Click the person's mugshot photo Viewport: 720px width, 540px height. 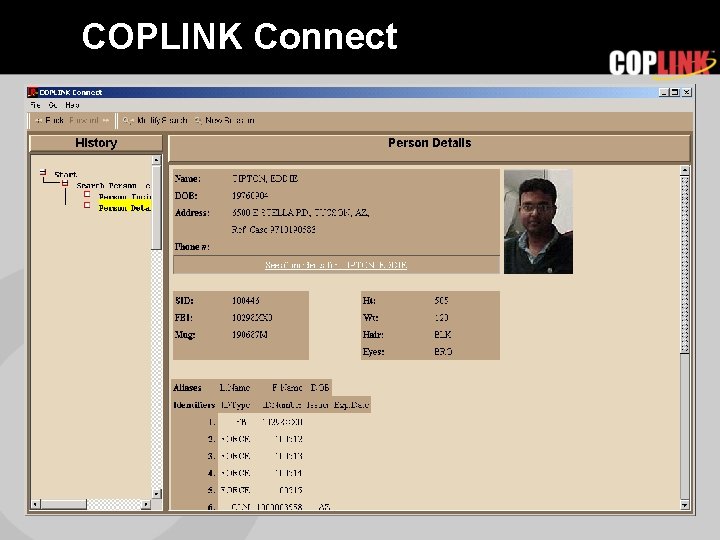pyautogui.click(x=538, y=221)
